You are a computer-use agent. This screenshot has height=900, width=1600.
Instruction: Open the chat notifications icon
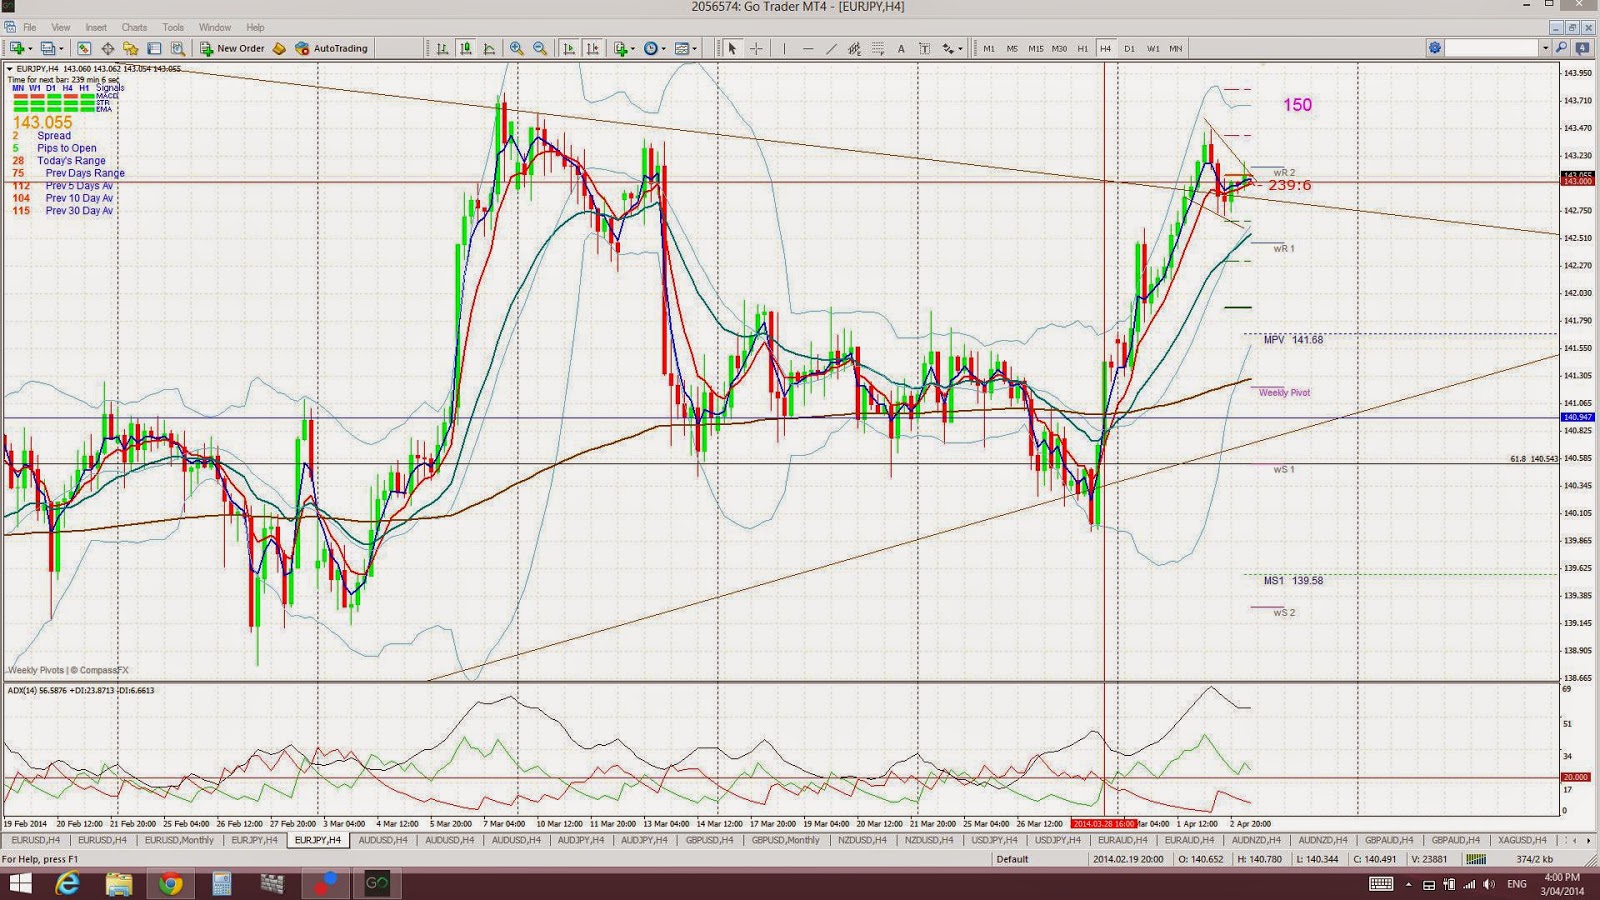click(1583, 48)
